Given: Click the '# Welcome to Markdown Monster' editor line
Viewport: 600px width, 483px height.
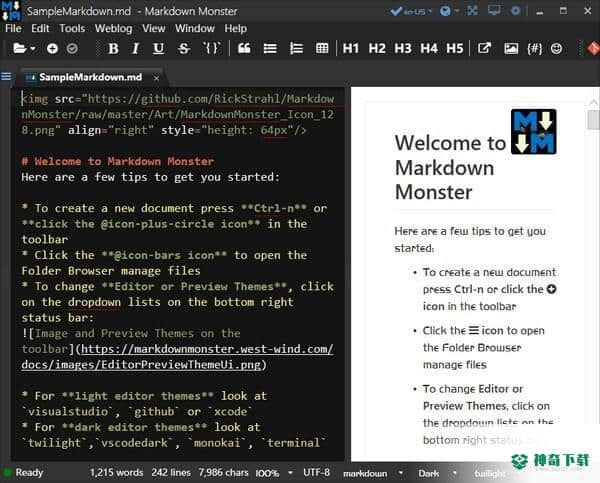Looking at the screenshot, I should 118,161.
